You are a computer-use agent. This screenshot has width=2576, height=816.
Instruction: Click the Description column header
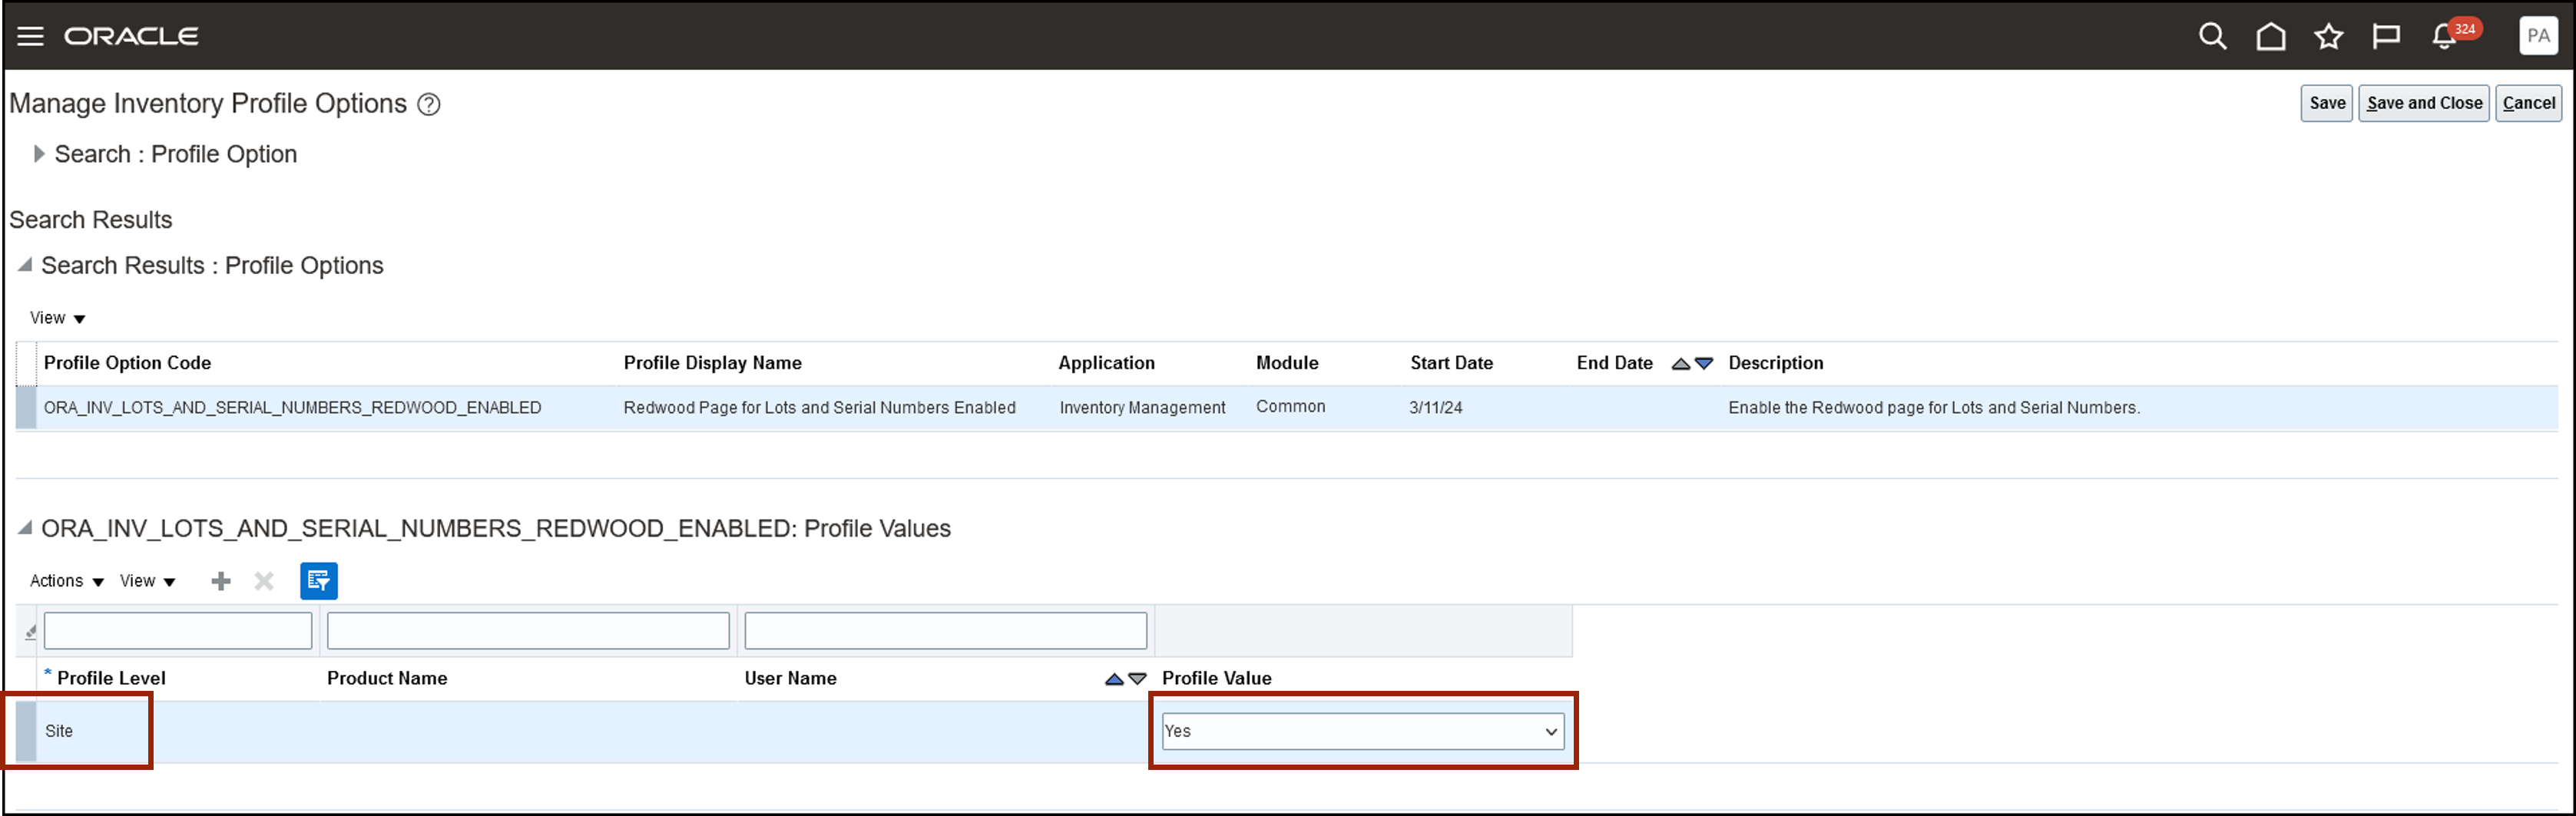click(x=1775, y=363)
